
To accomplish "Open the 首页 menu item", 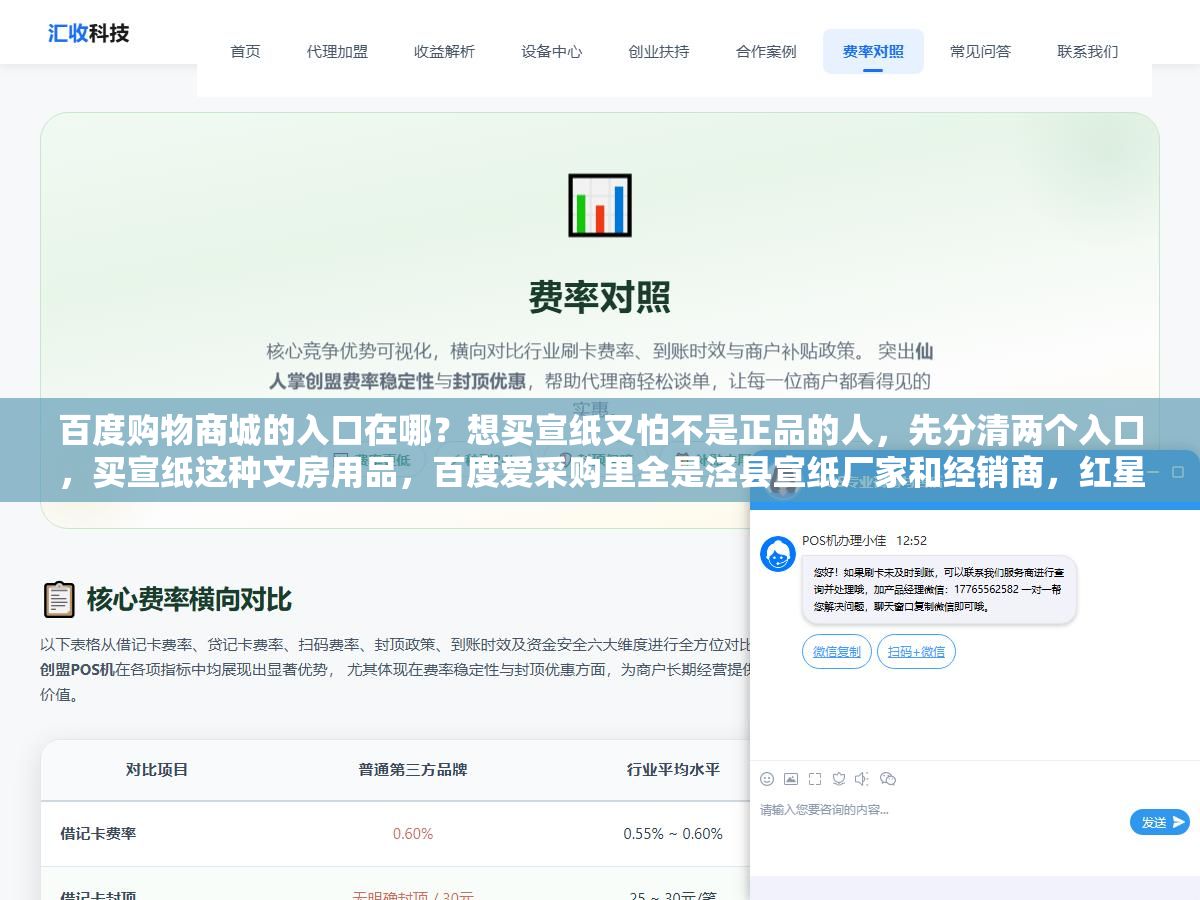I will (245, 51).
